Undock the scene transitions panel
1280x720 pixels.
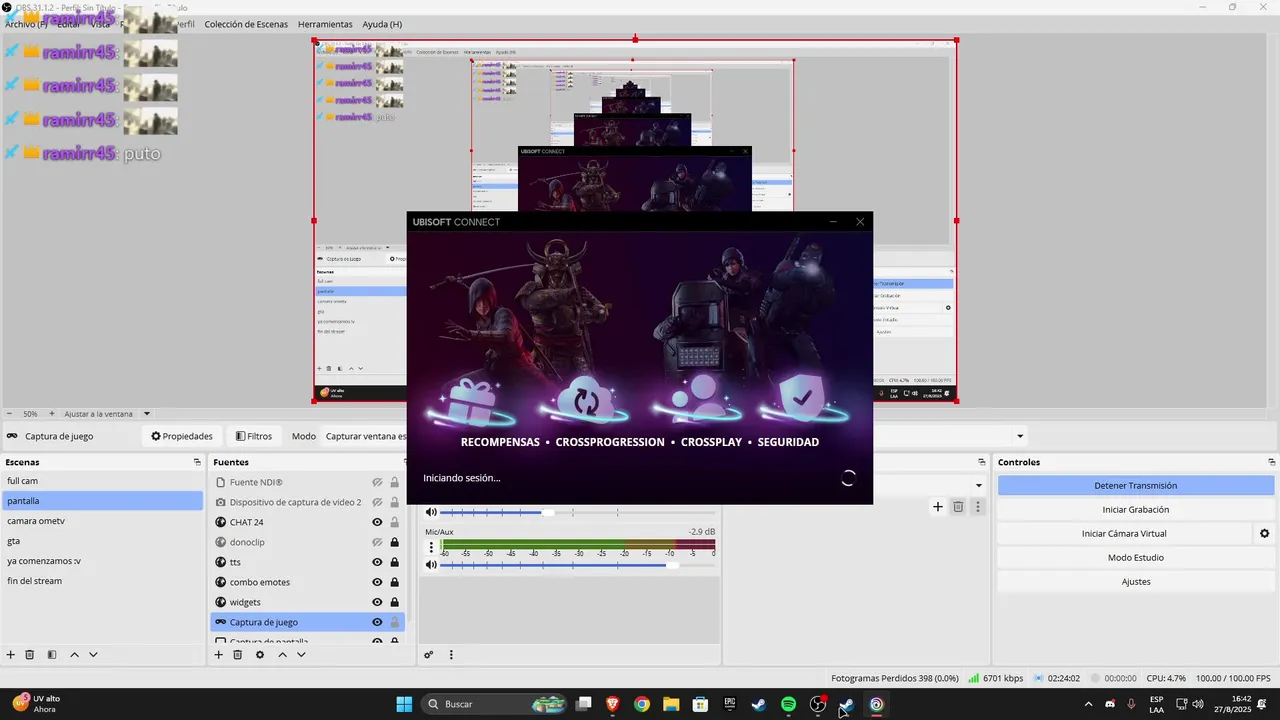(x=982, y=462)
